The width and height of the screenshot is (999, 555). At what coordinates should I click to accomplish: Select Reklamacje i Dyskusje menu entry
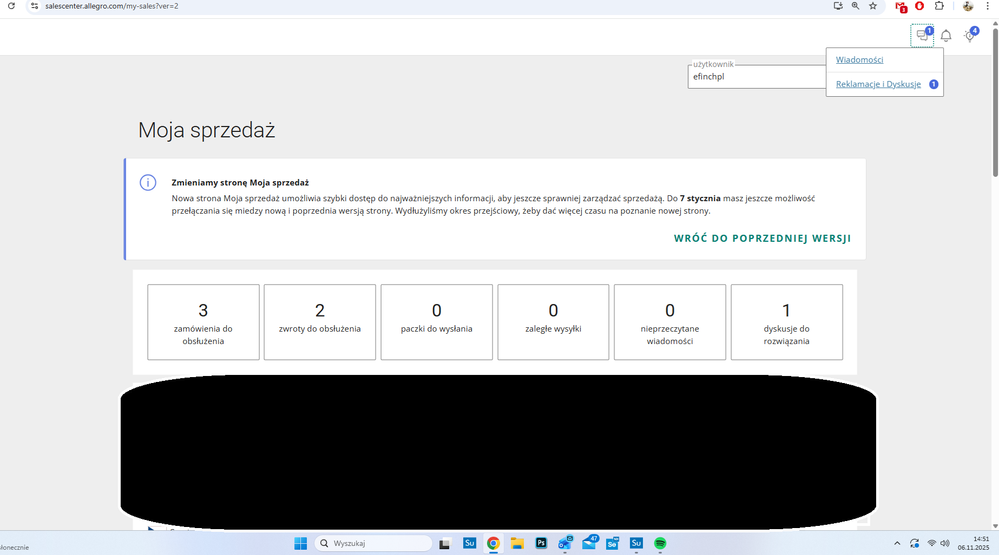coord(878,84)
